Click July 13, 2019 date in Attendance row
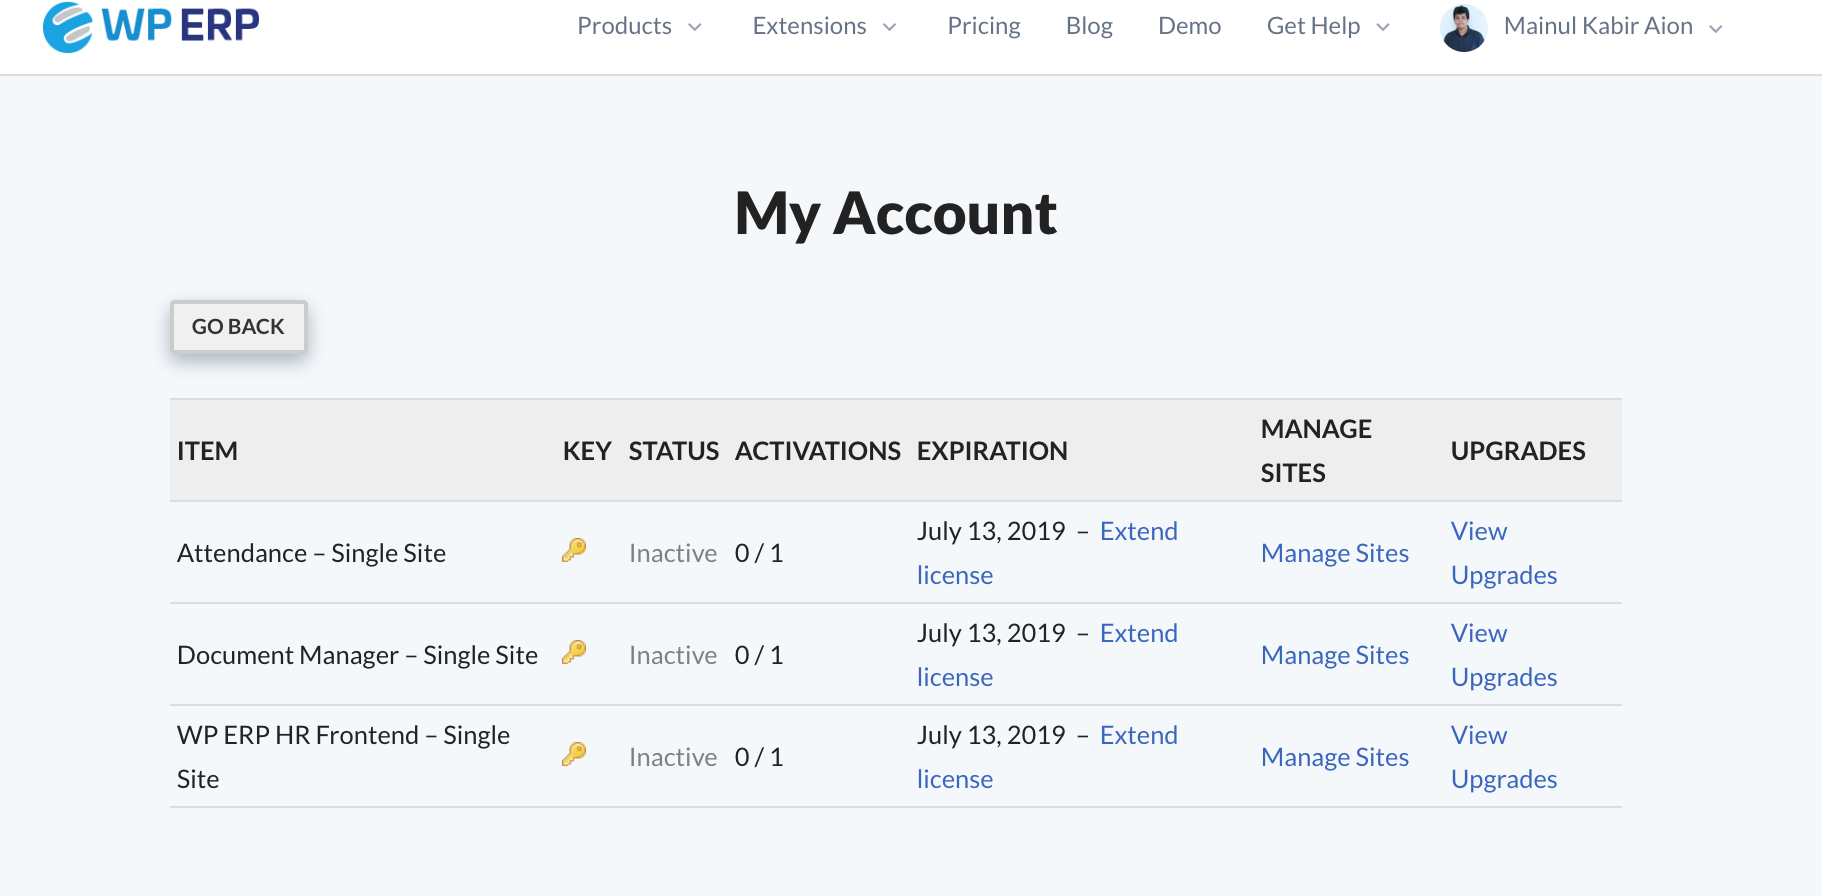The height and width of the screenshot is (896, 1822). [x=991, y=531]
